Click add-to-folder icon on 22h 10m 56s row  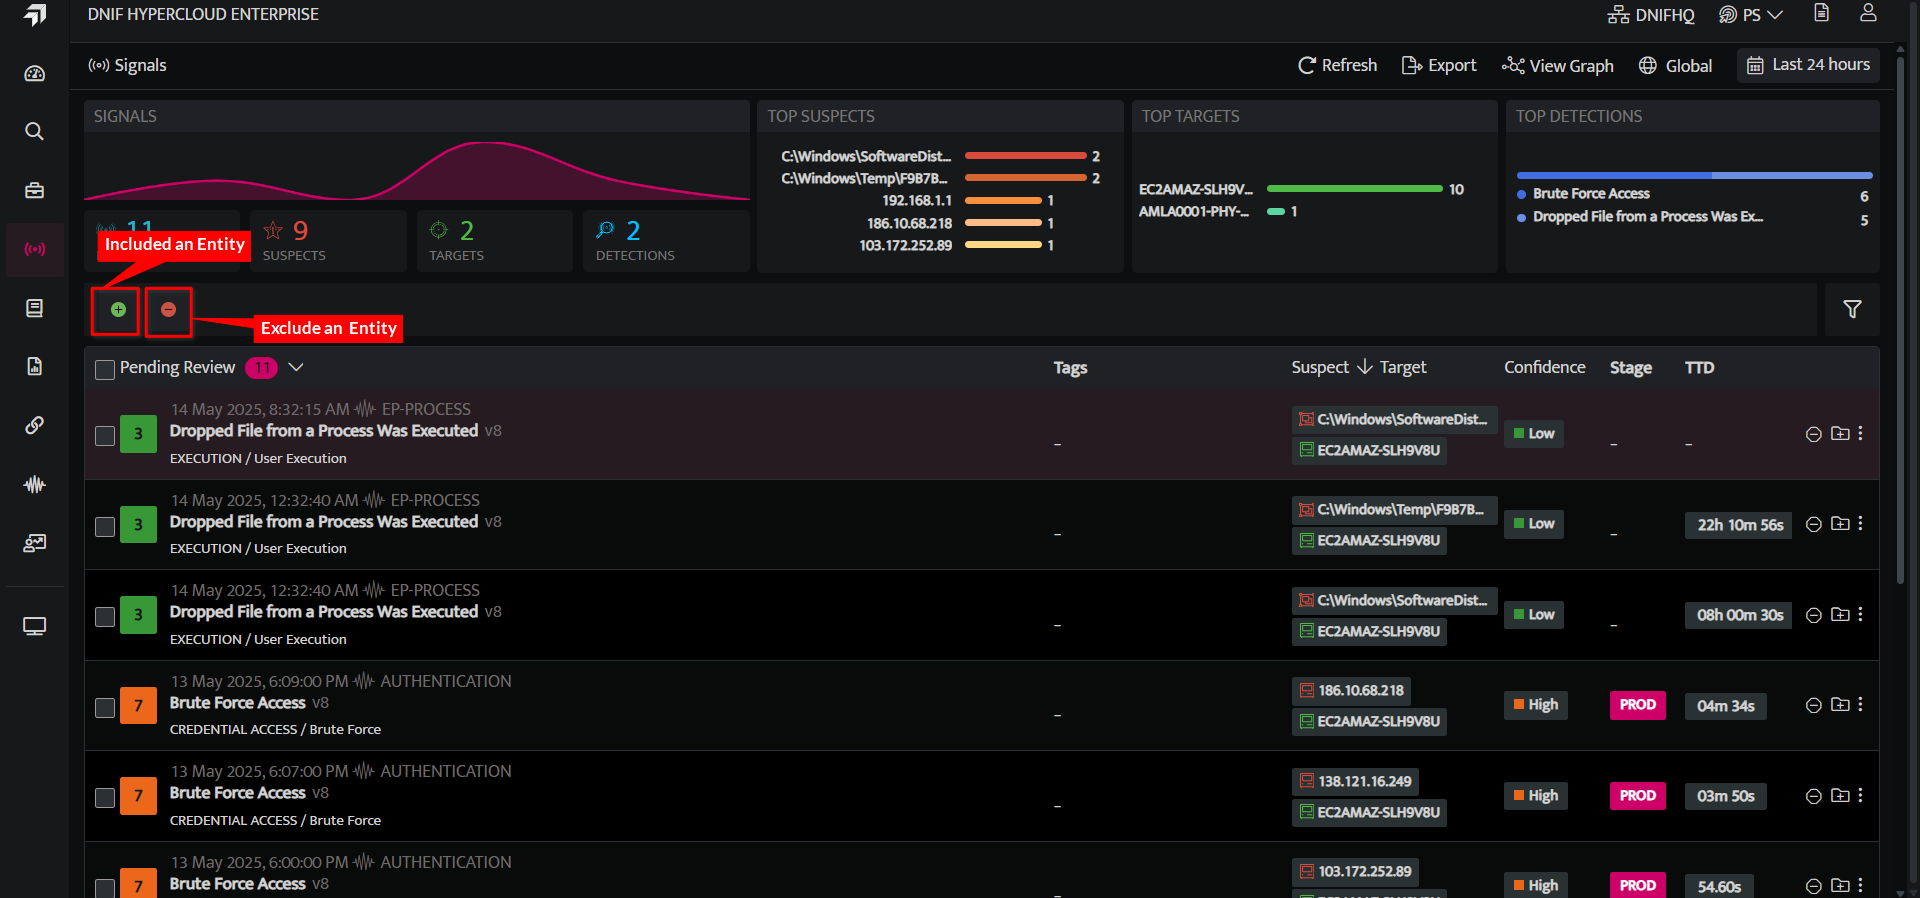(x=1840, y=524)
